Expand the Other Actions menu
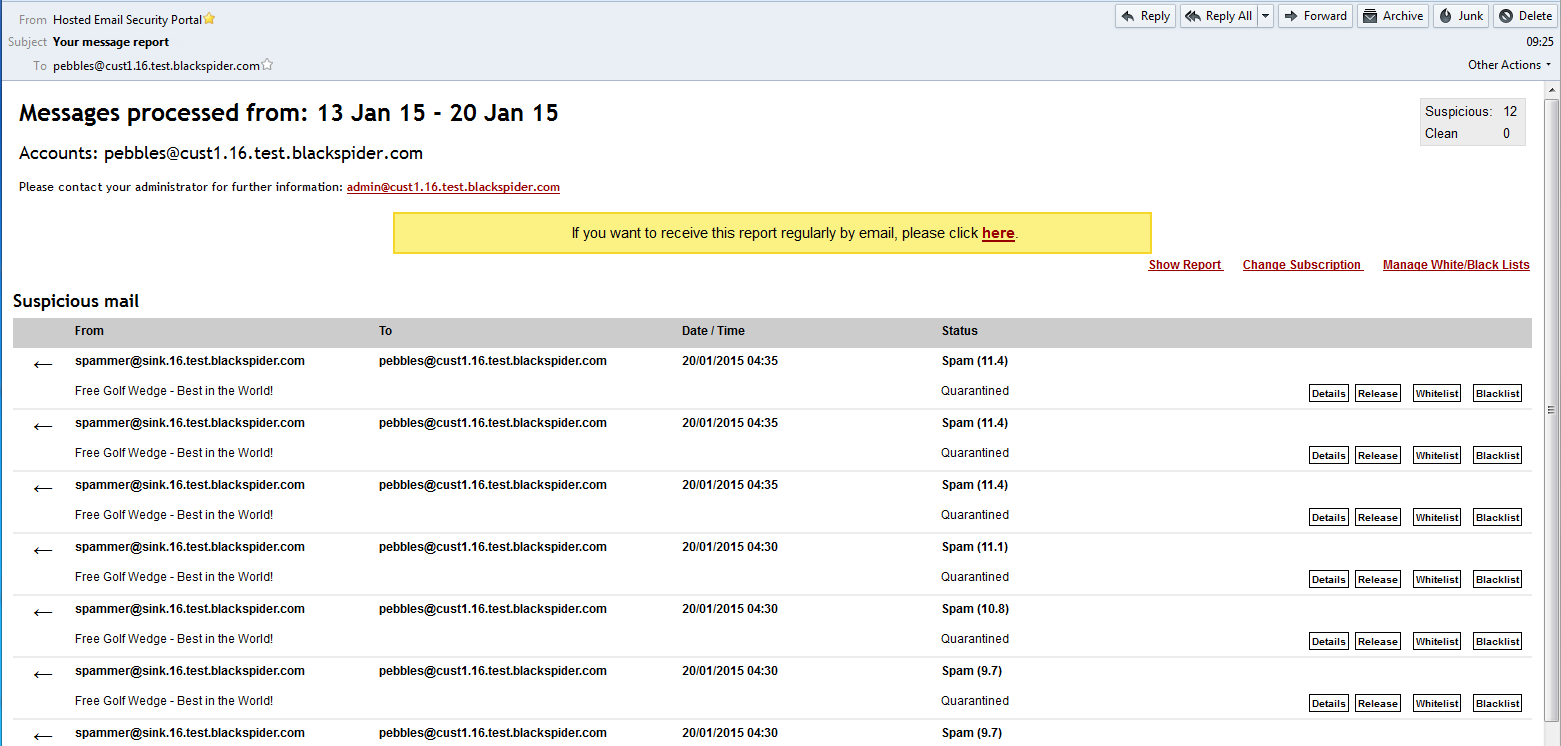The height and width of the screenshot is (746, 1561). pyautogui.click(x=1508, y=64)
